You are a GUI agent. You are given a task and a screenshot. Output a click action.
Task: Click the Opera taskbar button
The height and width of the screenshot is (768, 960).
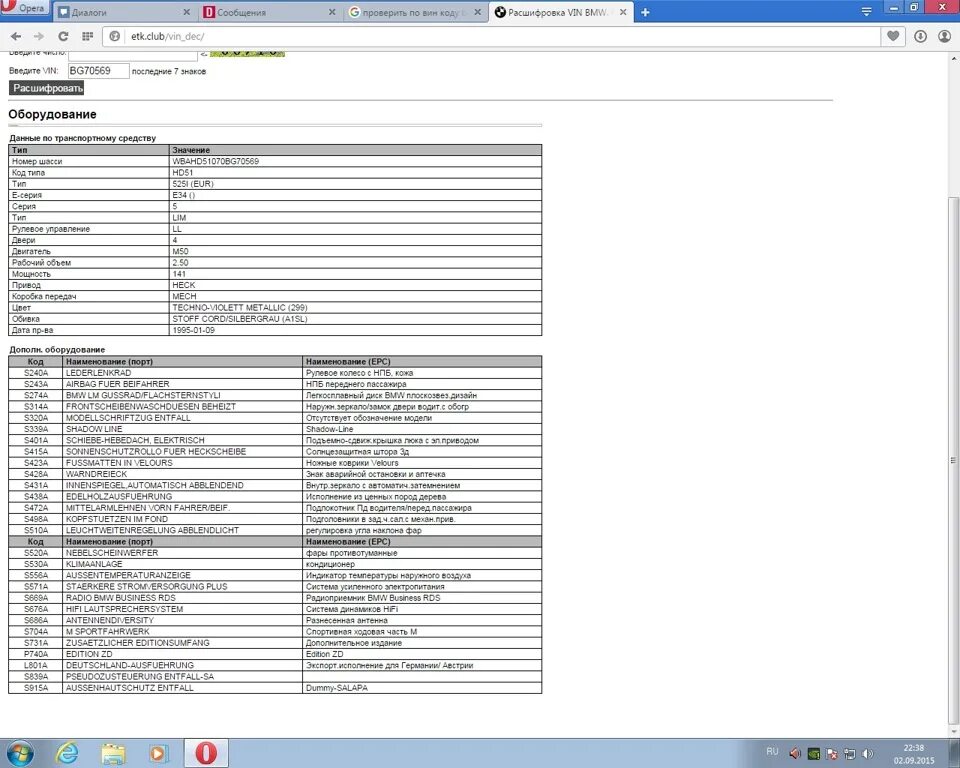tap(206, 753)
